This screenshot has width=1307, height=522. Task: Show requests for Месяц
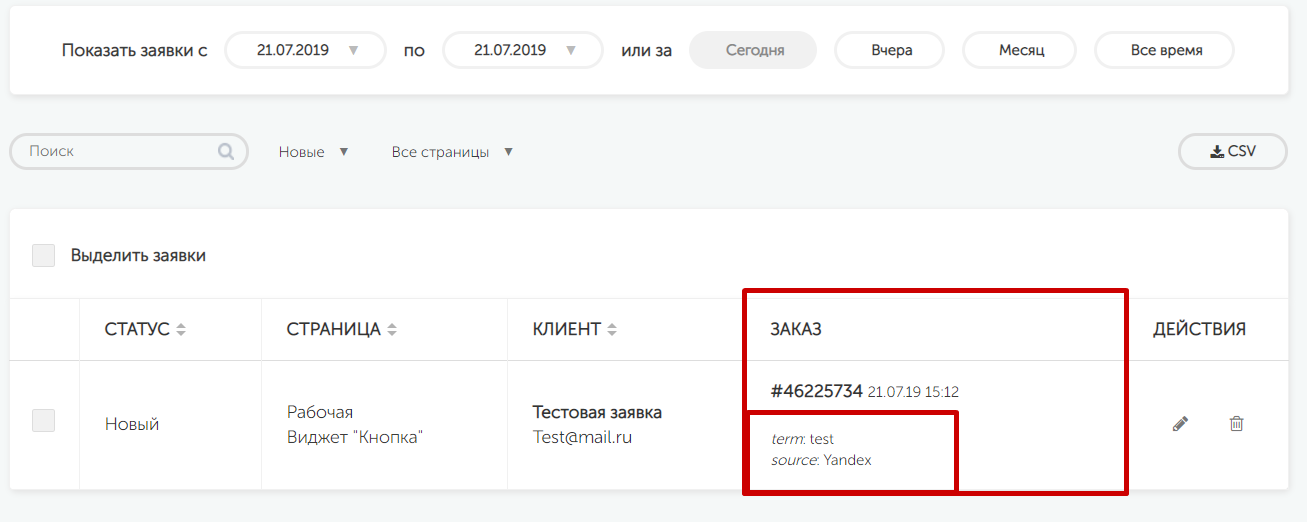coord(1020,50)
